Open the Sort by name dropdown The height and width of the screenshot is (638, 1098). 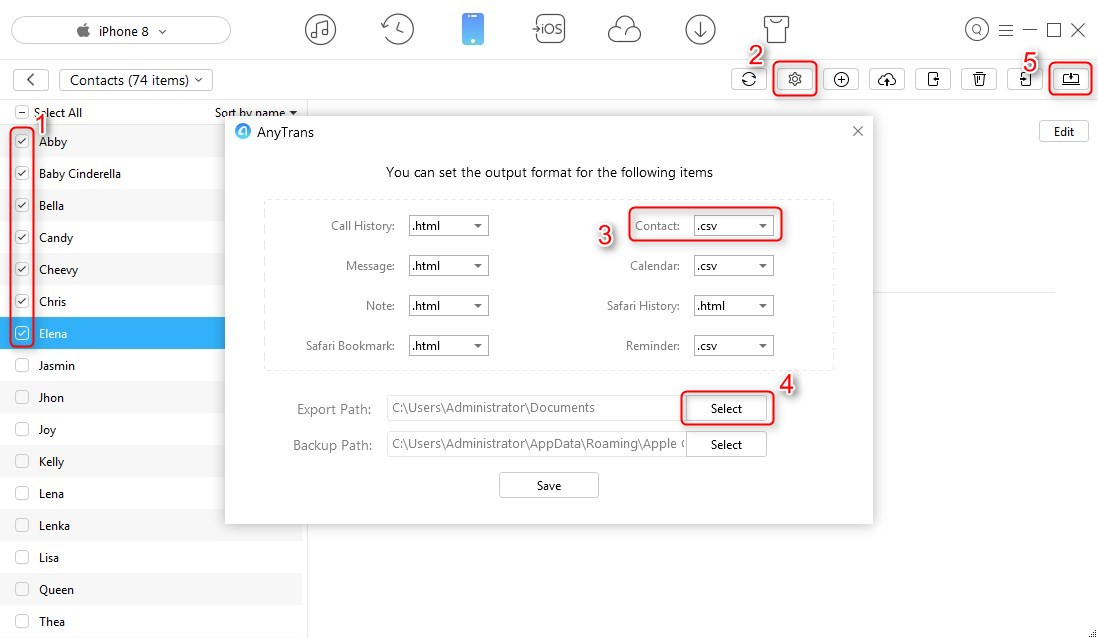click(256, 112)
